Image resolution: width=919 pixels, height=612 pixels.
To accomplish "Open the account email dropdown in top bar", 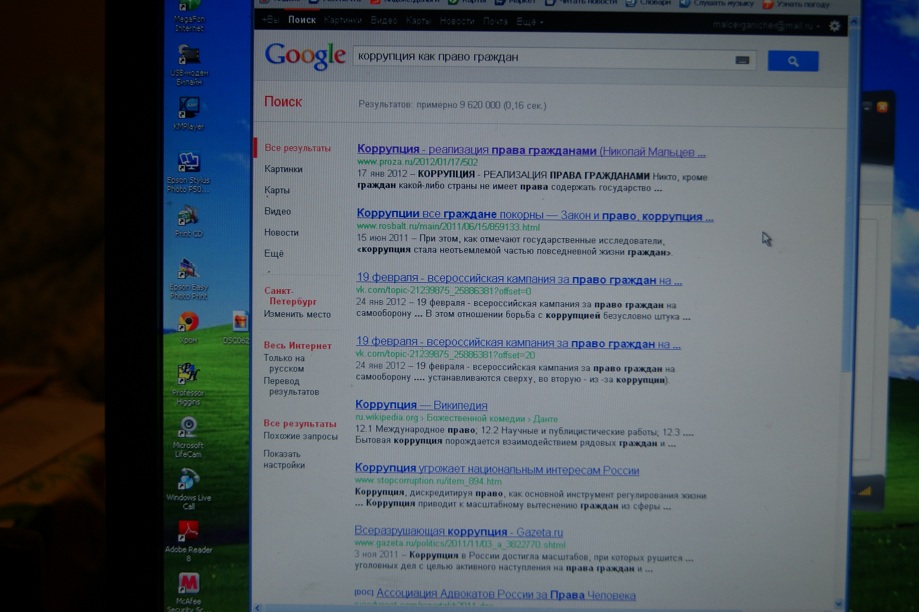I will 766,26.
